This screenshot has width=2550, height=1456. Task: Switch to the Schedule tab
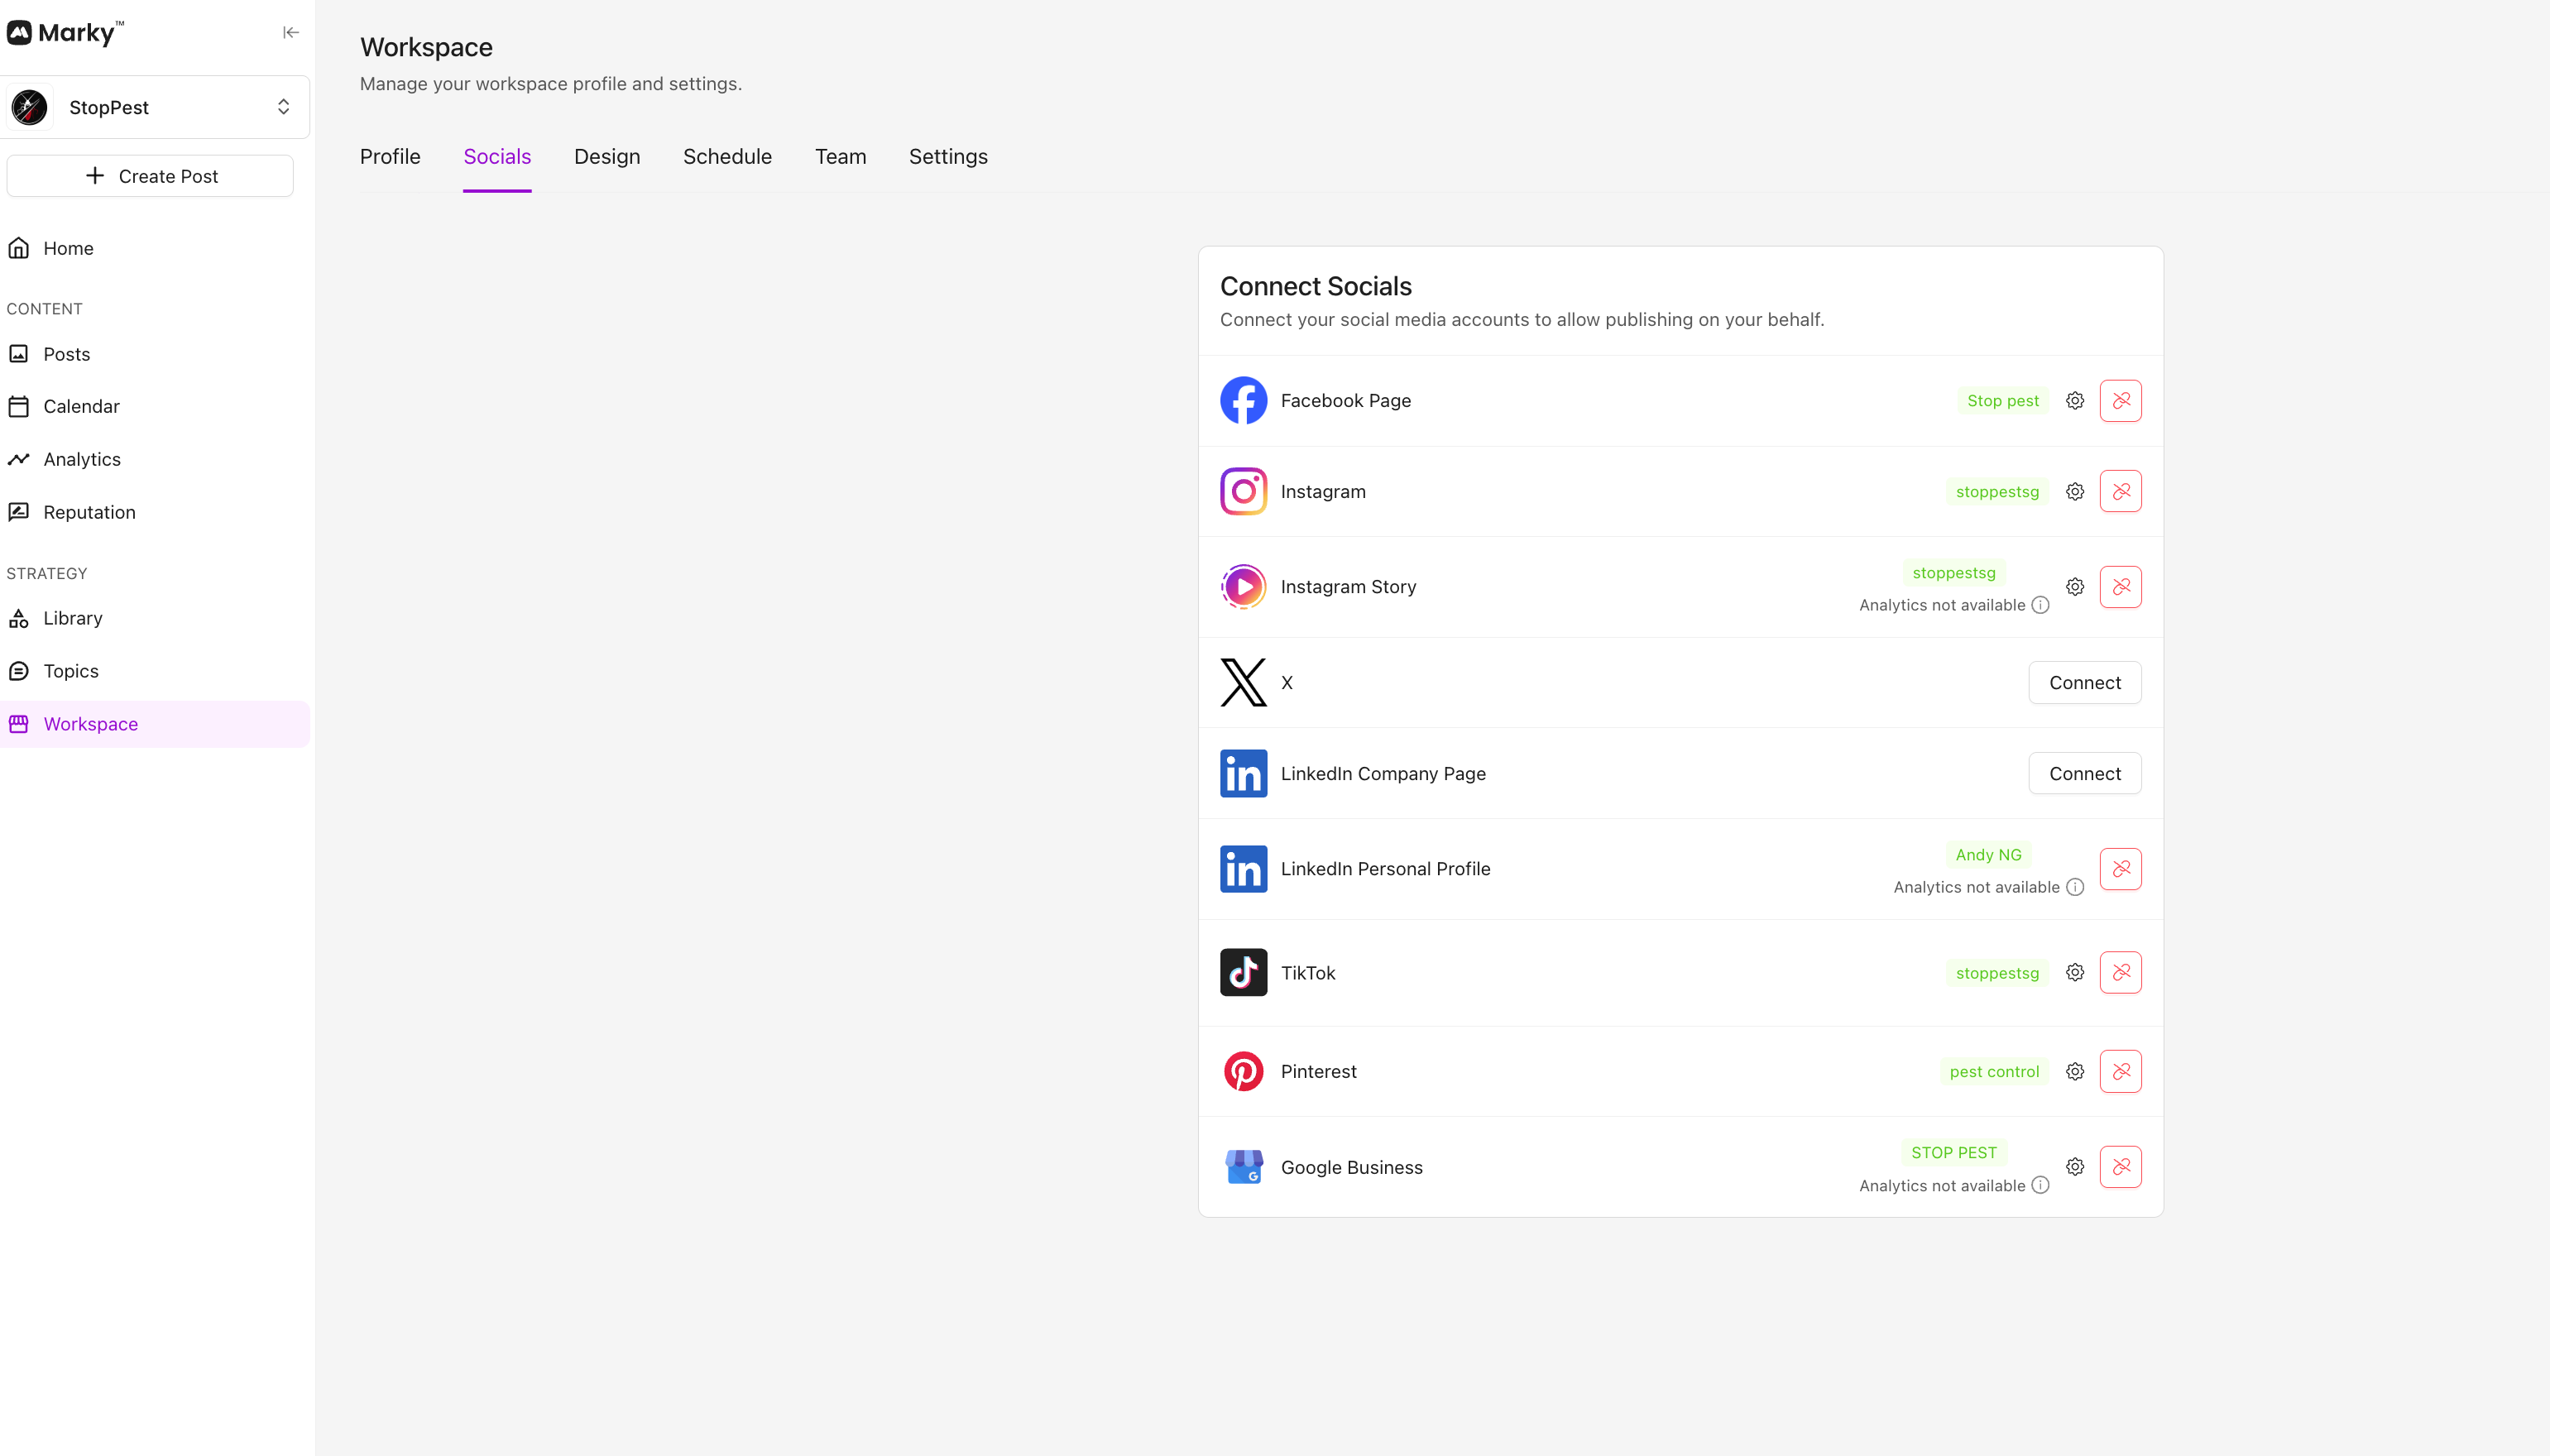click(x=727, y=157)
